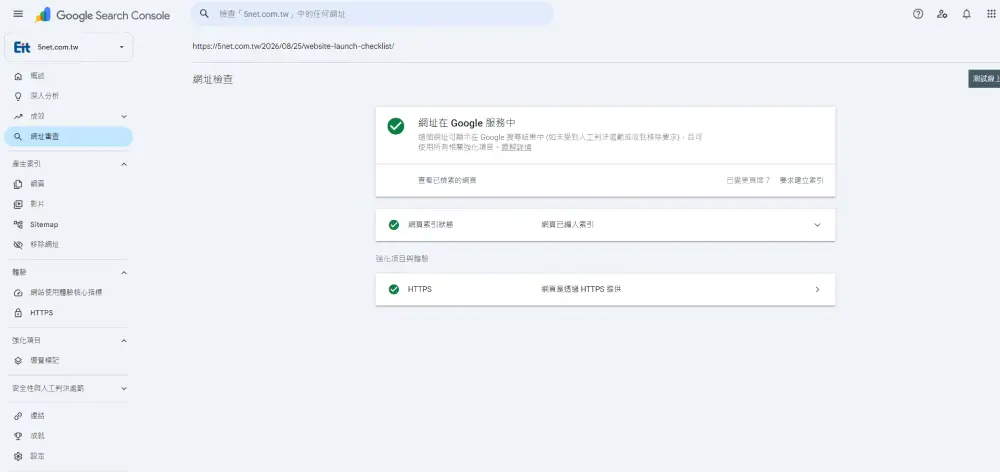Viewport: 1000px width, 472px height.
Task: Open the notifications bell
Action: [x=967, y=14]
